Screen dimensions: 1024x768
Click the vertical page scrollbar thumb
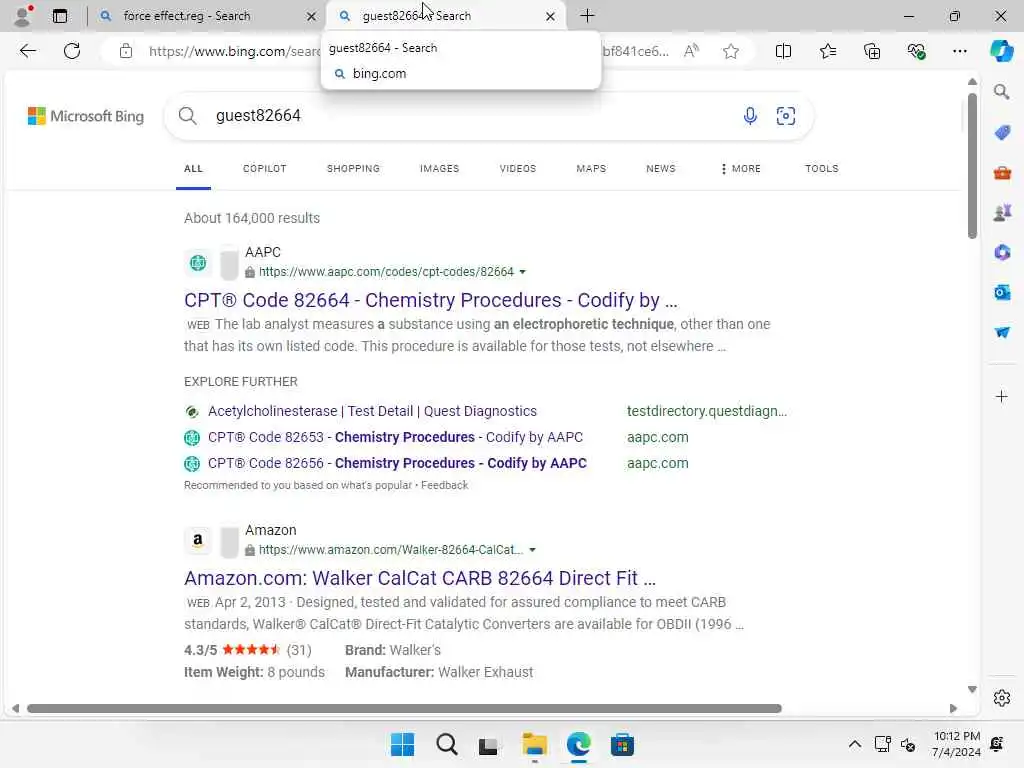click(972, 167)
